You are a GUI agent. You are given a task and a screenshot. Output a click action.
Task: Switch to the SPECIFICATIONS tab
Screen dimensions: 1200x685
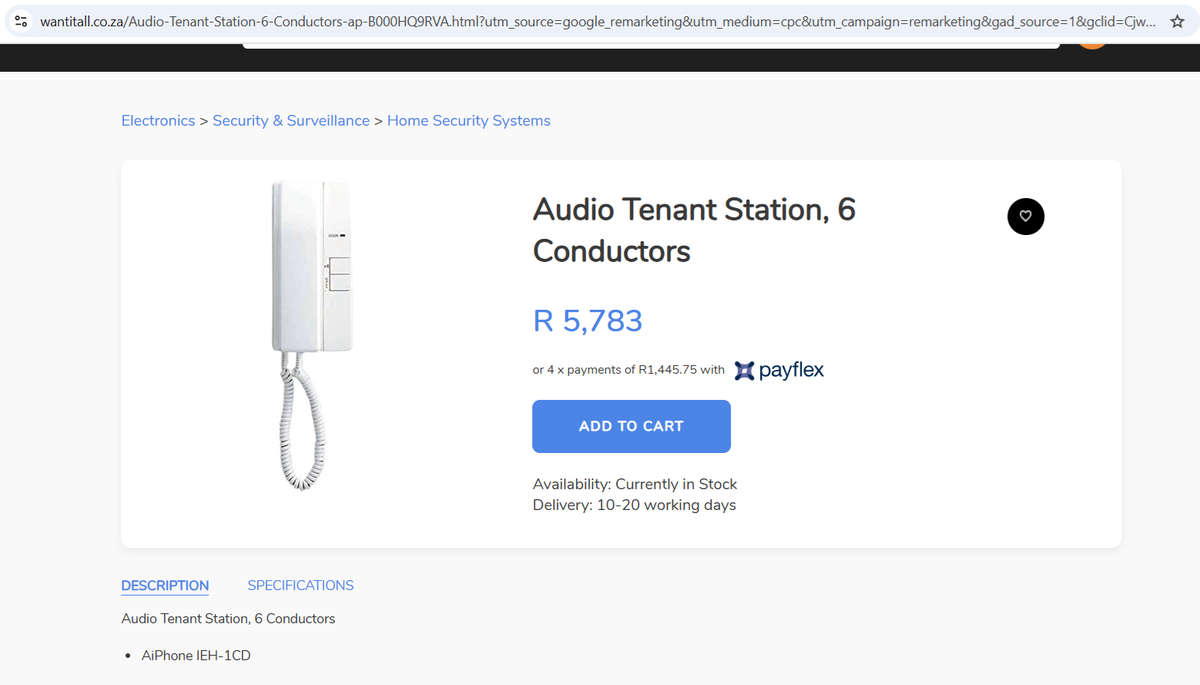point(300,585)
